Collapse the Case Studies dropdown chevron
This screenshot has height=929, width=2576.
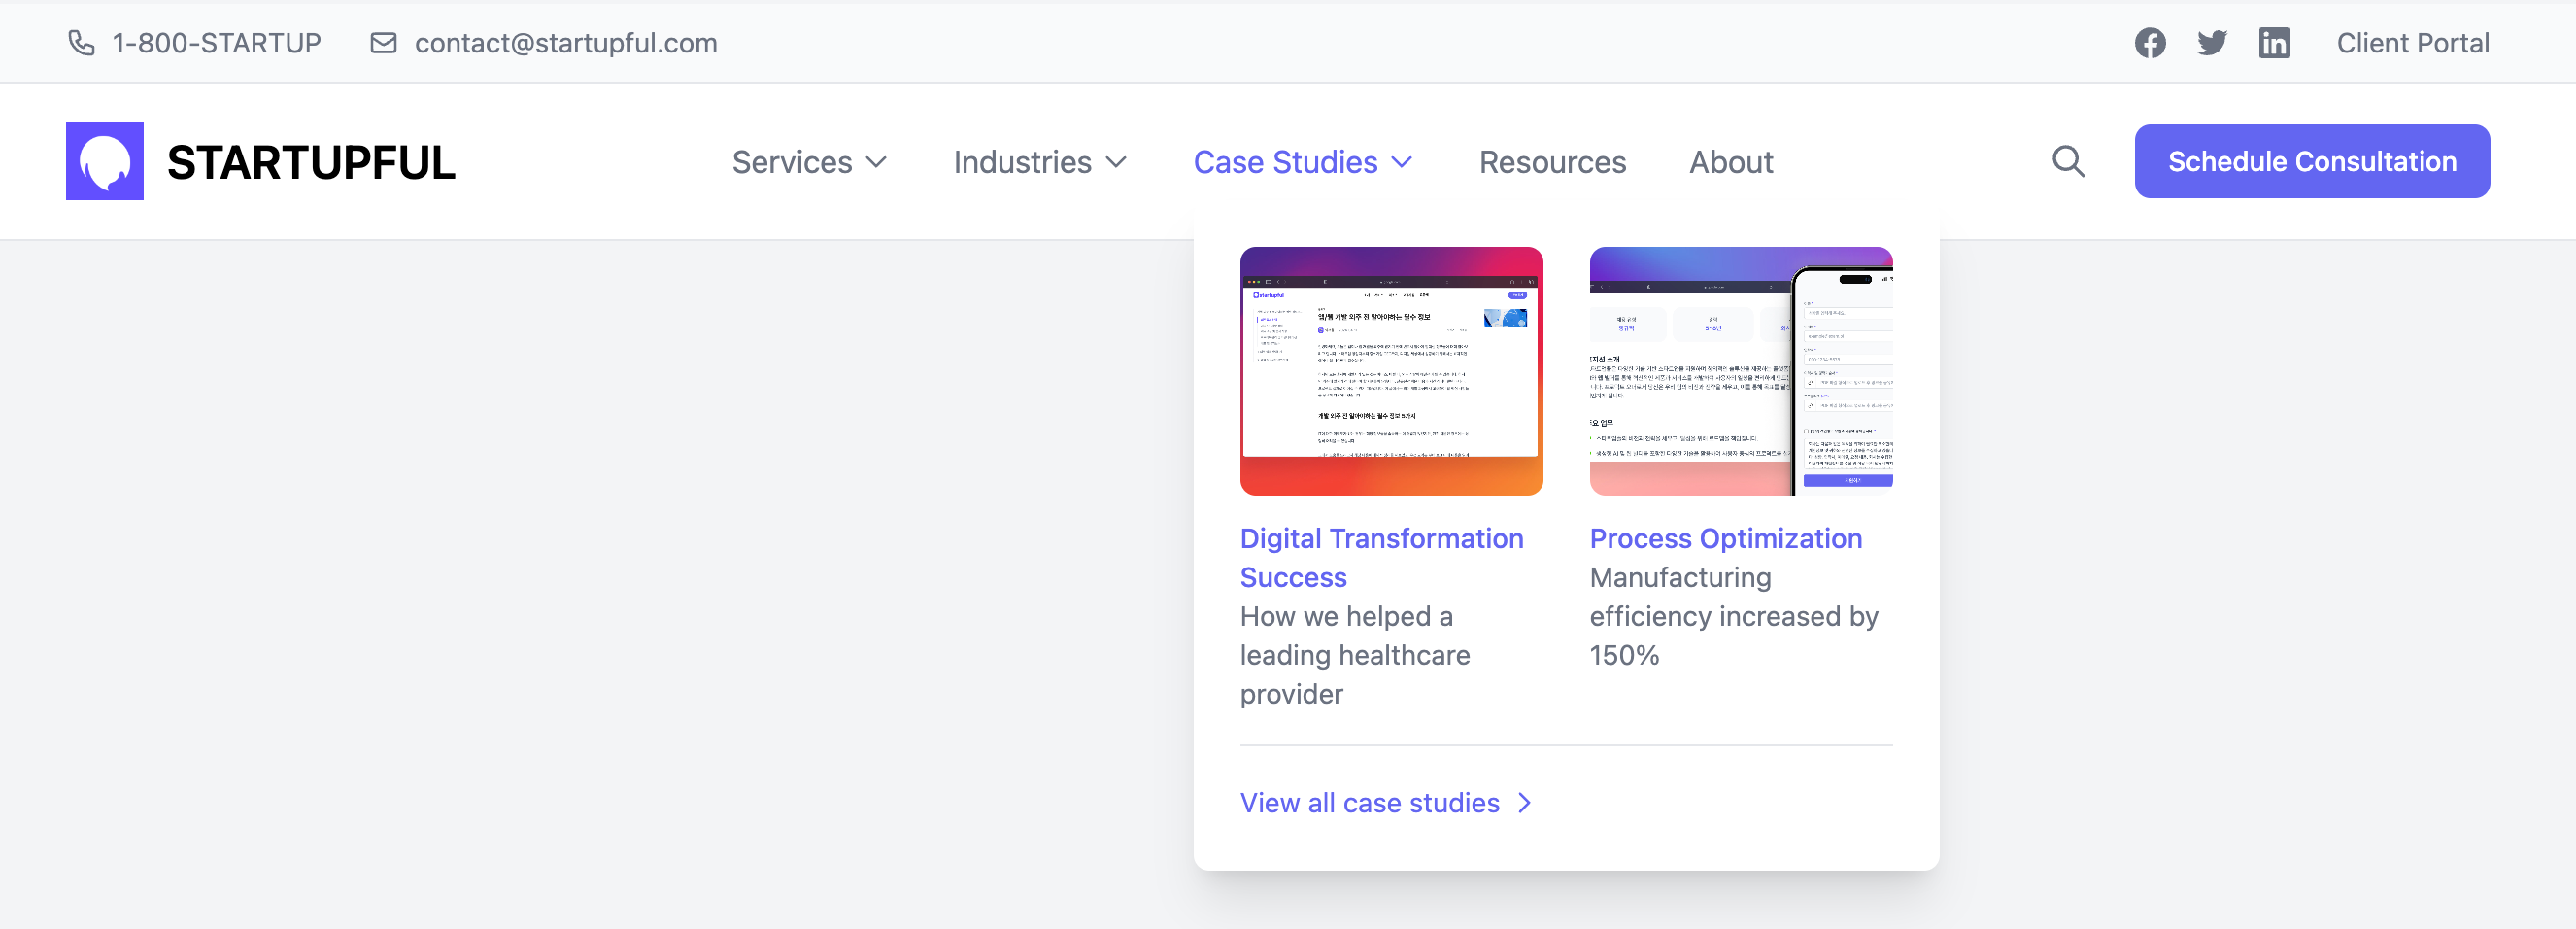1402,162
